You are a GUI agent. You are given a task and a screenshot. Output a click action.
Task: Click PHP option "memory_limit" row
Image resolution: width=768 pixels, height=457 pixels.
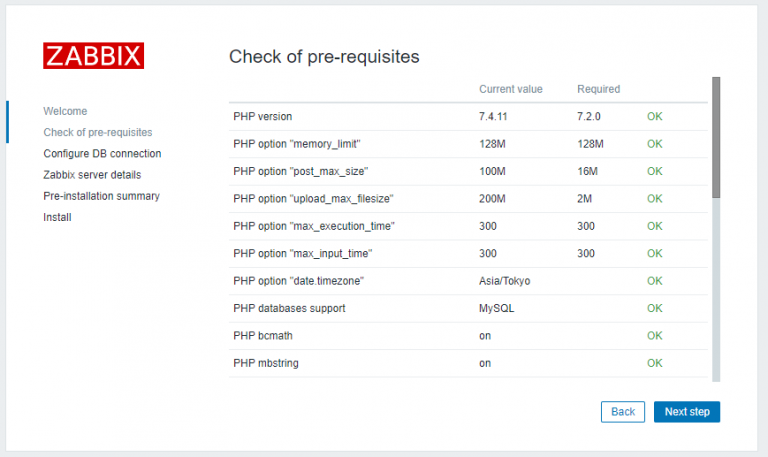[297, 144]
